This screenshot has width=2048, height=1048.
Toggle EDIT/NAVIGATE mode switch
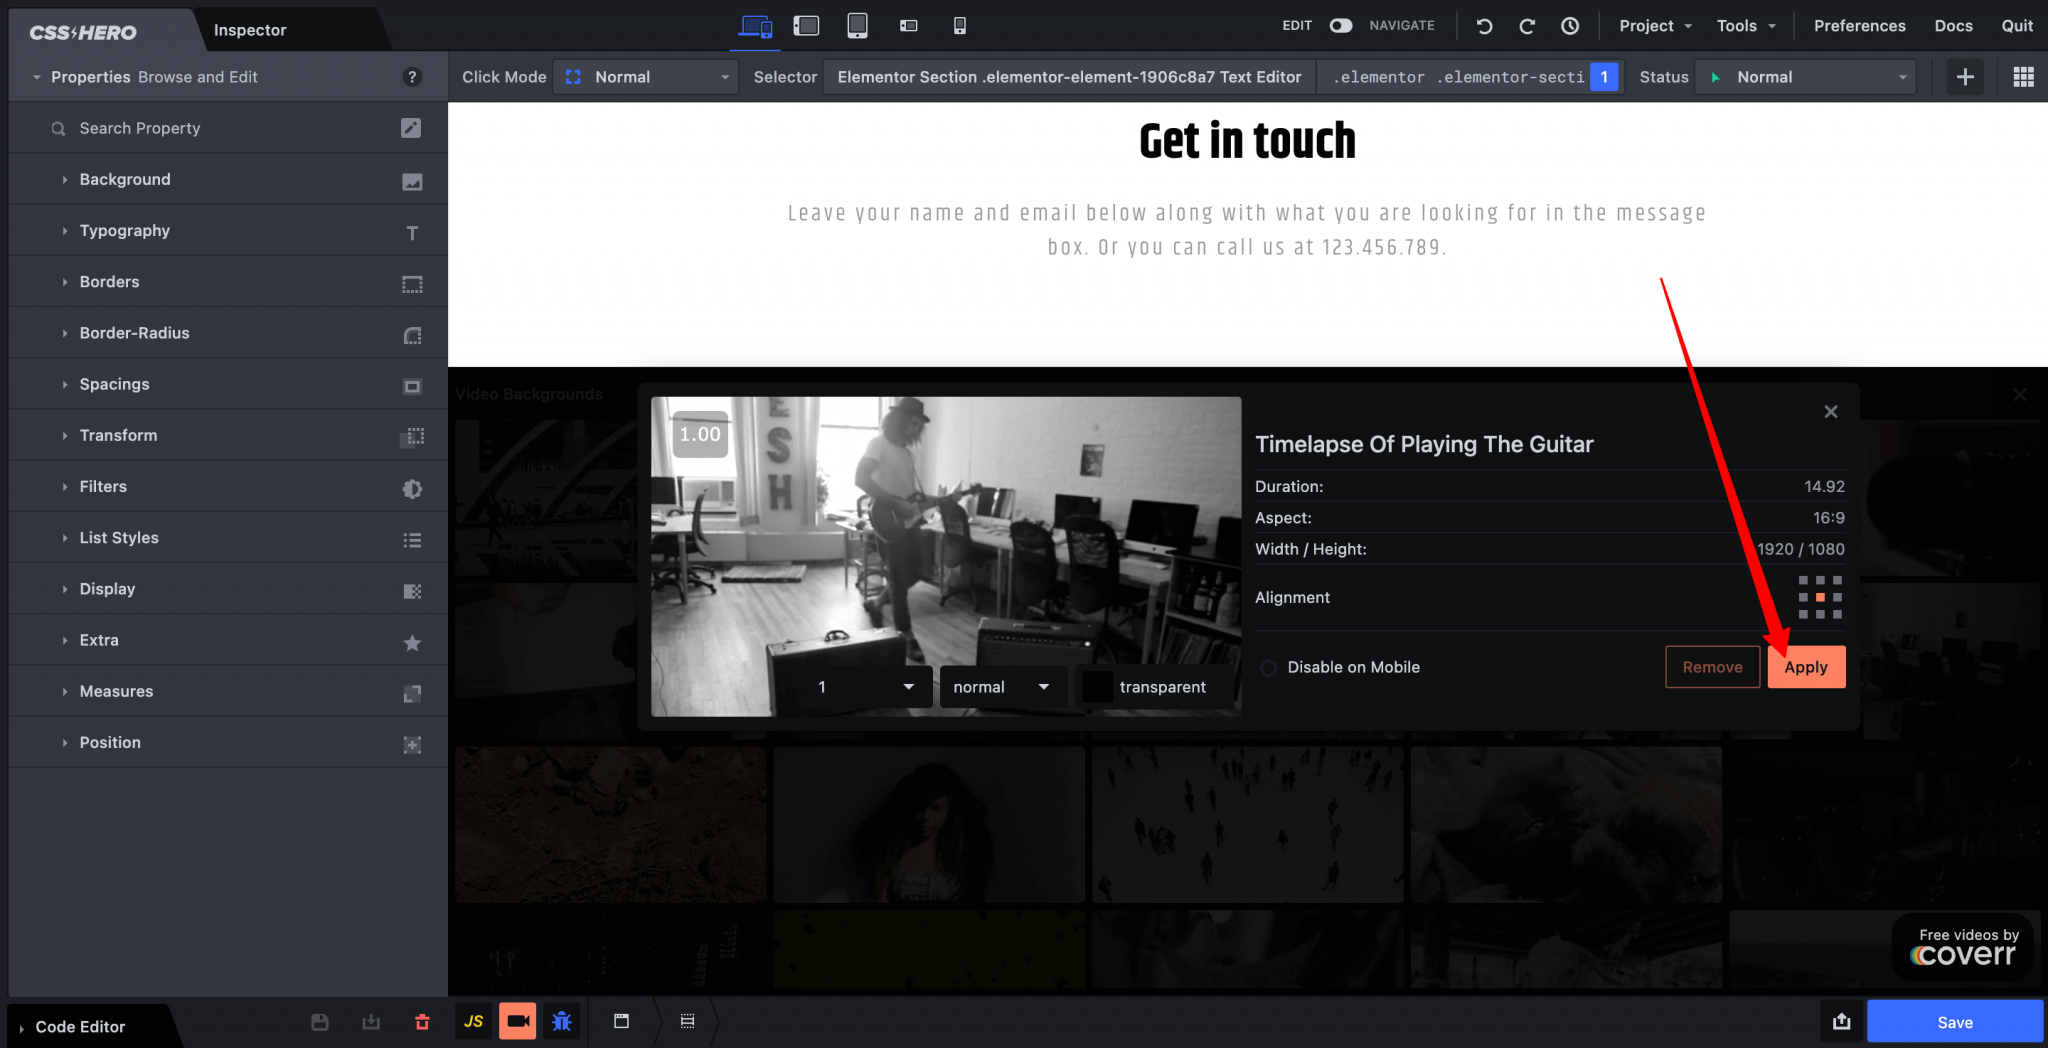click(x=1340, y=26)
